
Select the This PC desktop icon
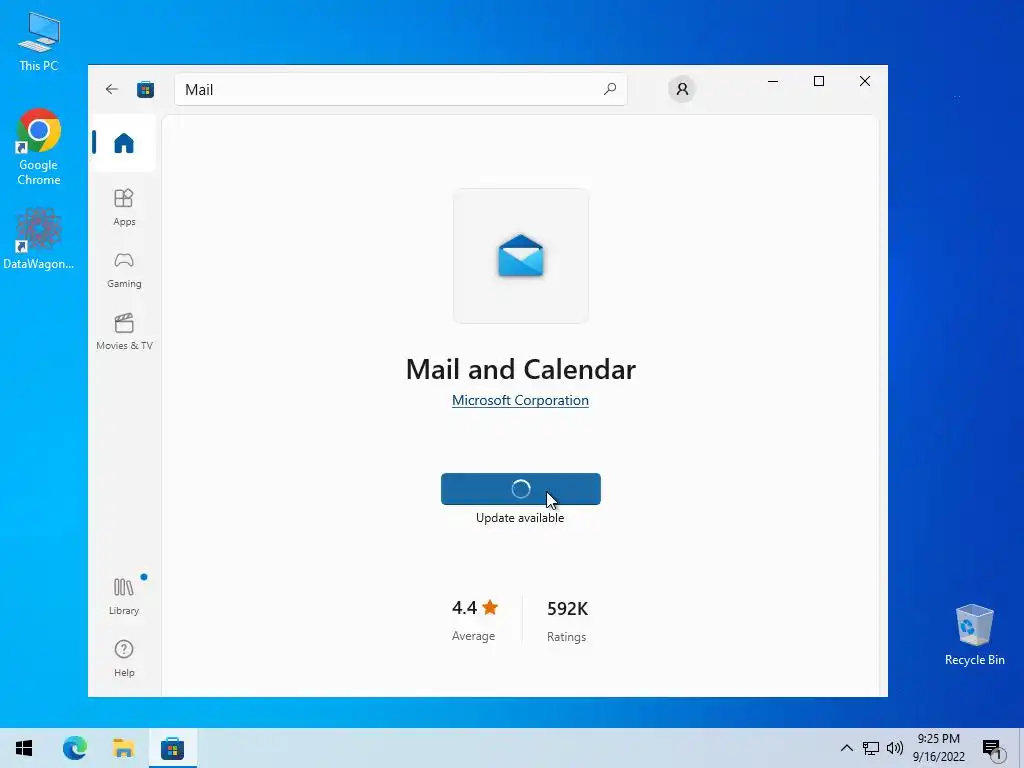click(x=39, y=42)
